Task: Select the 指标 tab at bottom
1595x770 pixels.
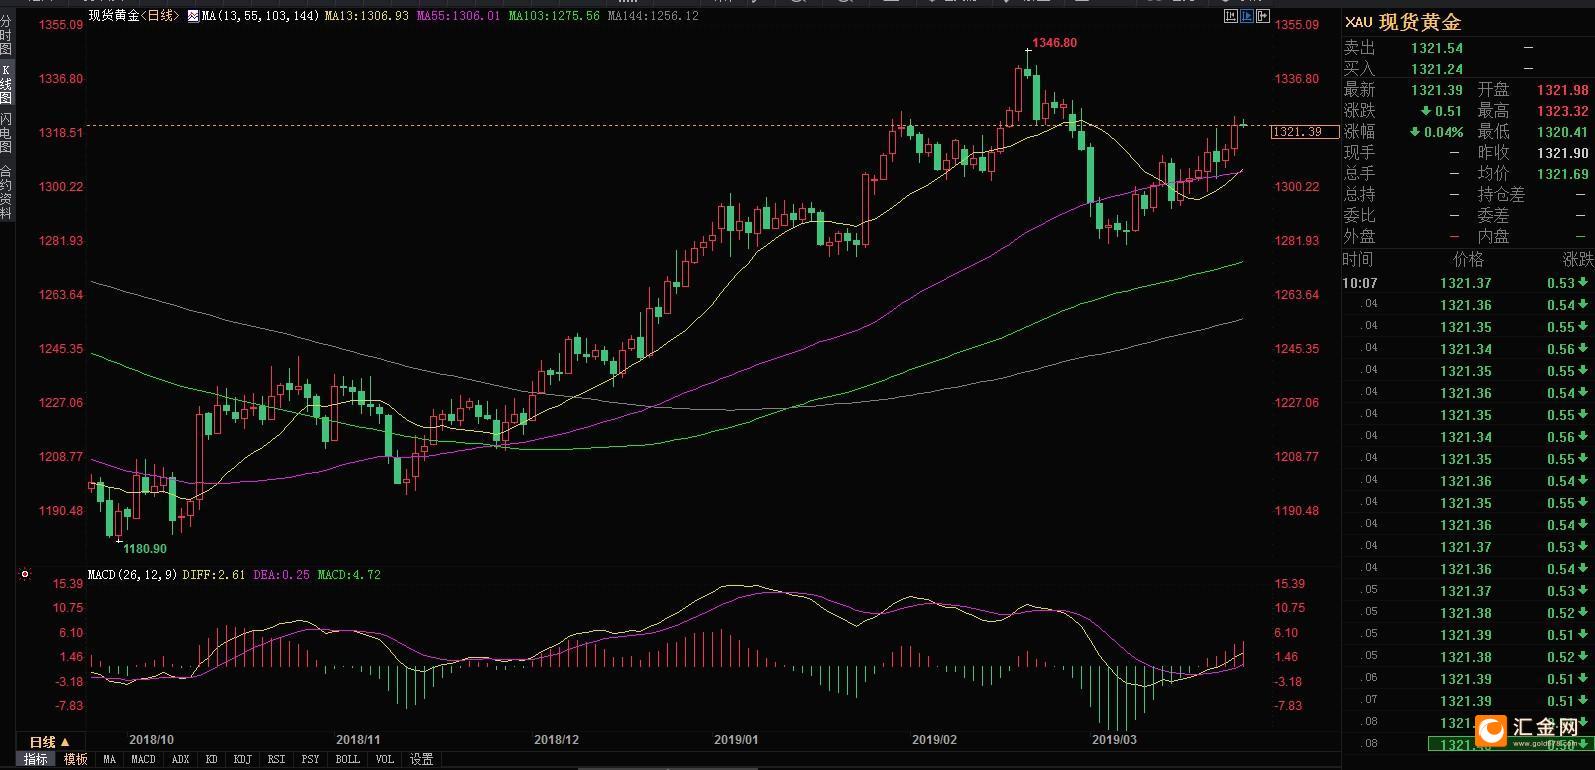Action: [x=36, y=760]
